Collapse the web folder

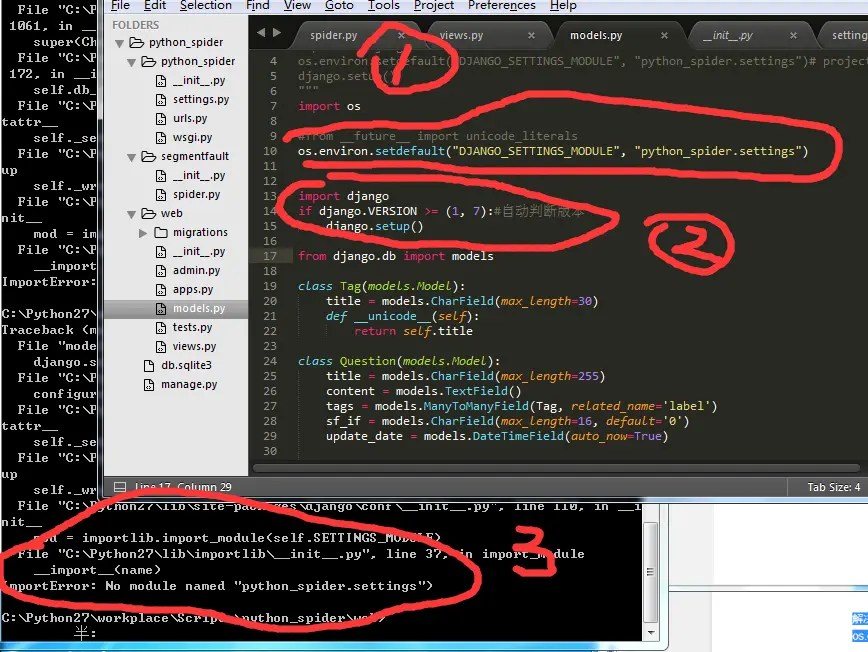(132, 214)
